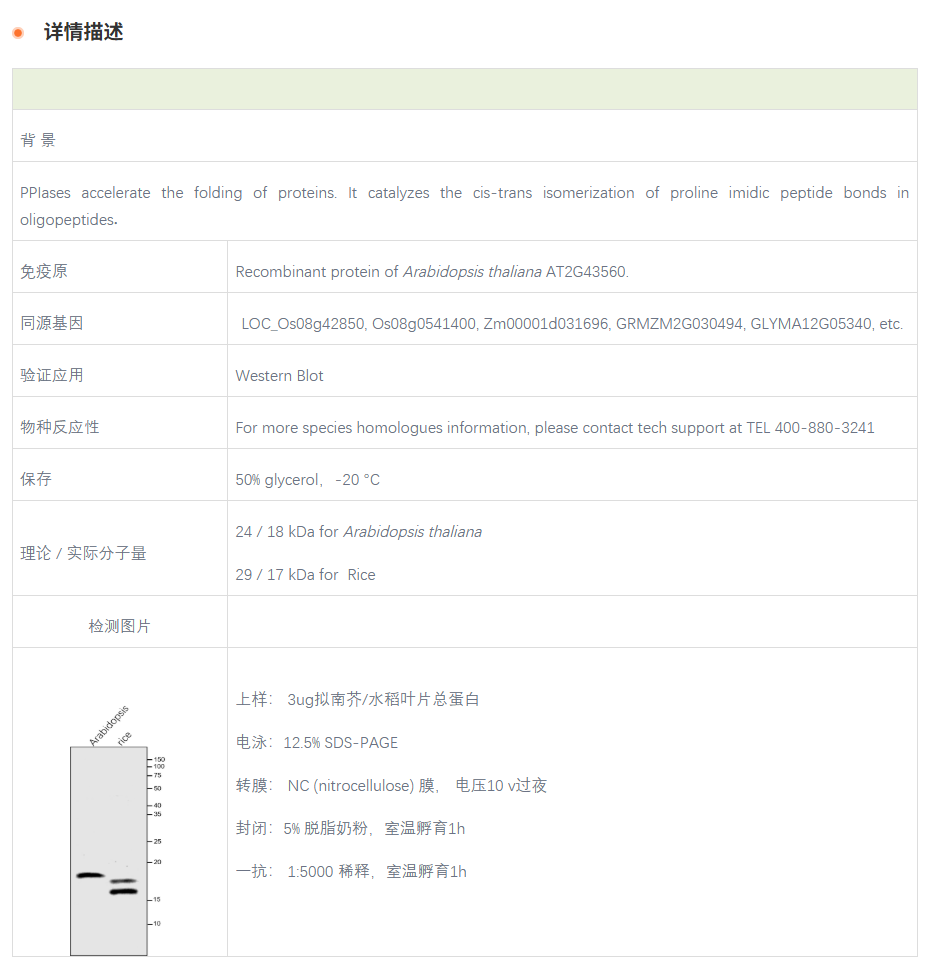Select the Western Blot application text
The width and height of the screenshot is (936, 970).
point(279,375)
